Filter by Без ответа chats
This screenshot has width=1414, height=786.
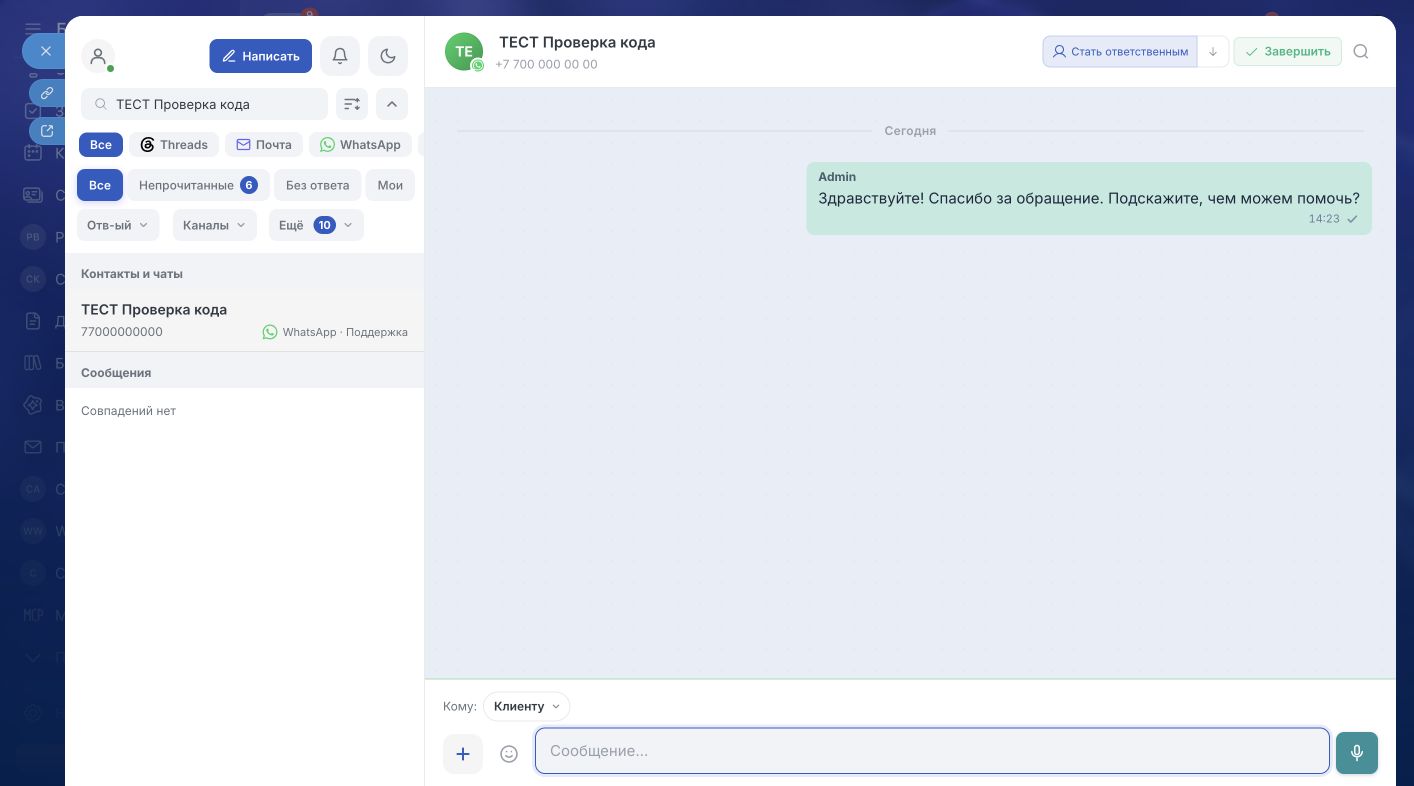click(x=318, y=185)
